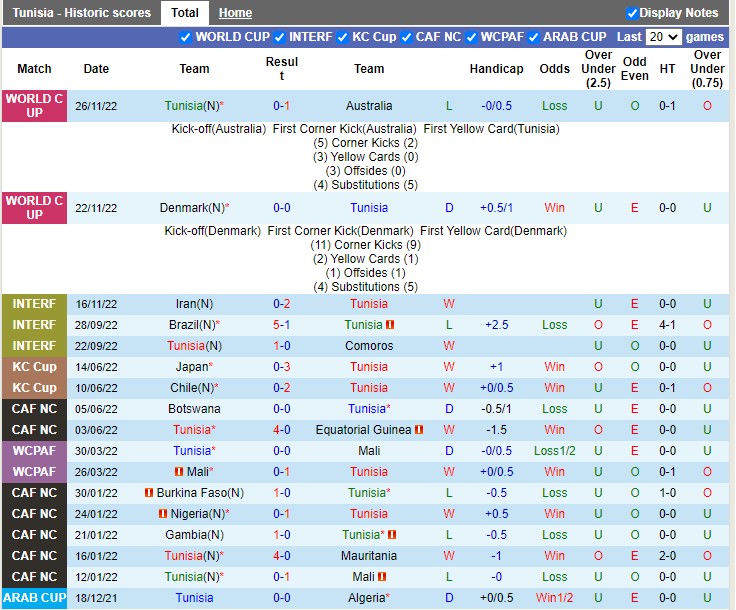Viewport: 736px width, 610px height.
Task: Click the Handicap column header
Action: (497, 69)
